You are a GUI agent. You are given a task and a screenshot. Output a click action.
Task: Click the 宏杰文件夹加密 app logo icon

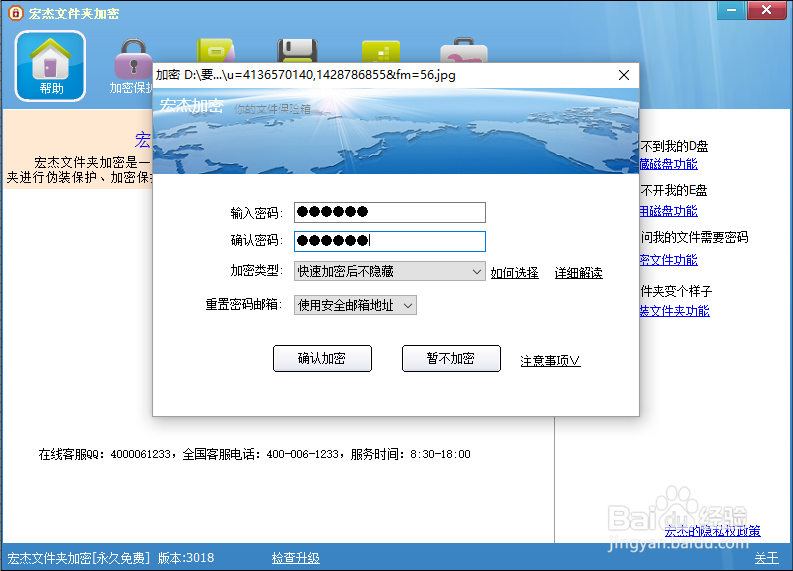click(x=16, y=13)
